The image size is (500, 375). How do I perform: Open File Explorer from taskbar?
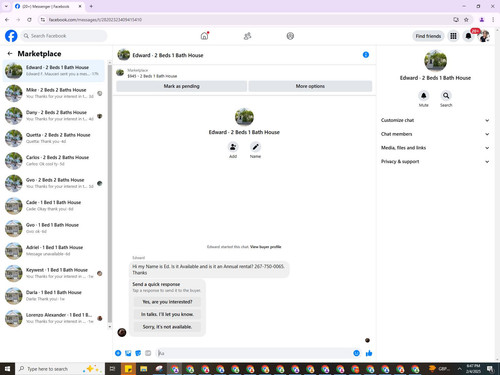pyautogui.click(x=144, y=369)
